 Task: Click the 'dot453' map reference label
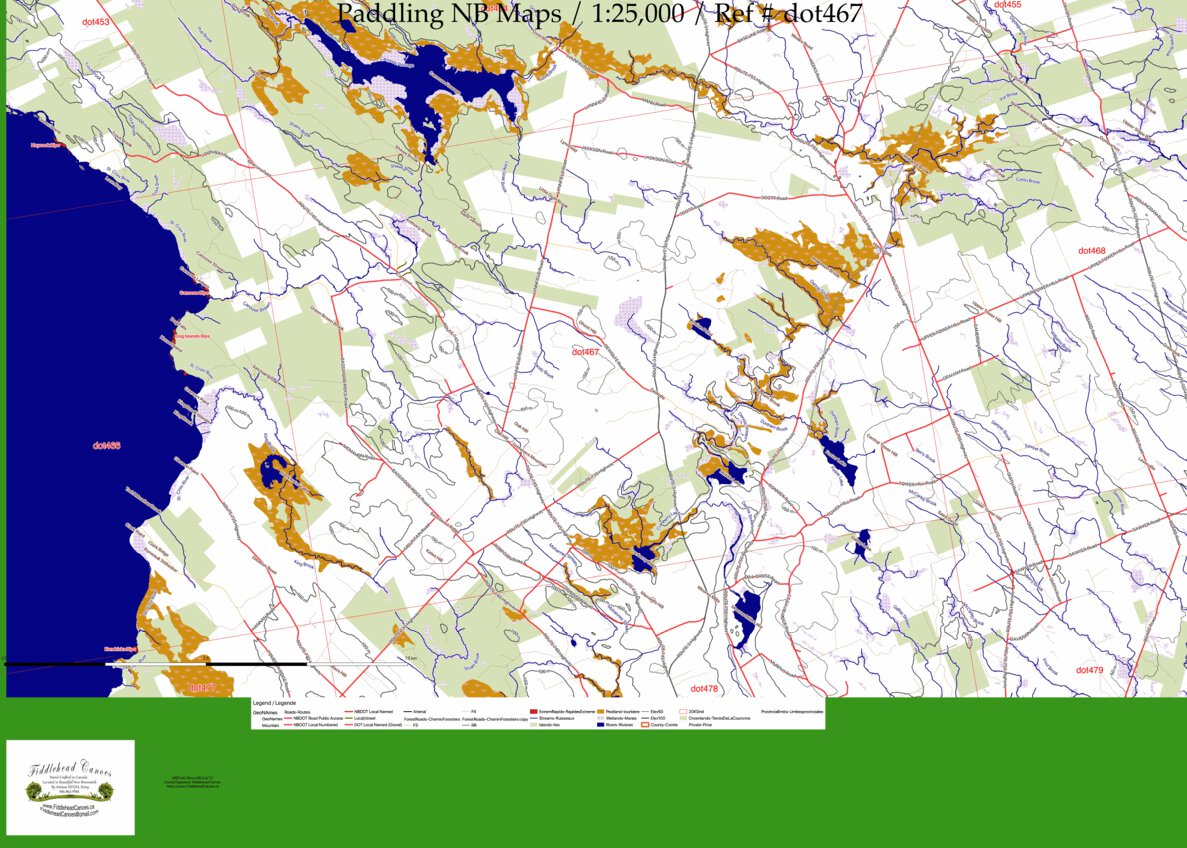(95, 22)
